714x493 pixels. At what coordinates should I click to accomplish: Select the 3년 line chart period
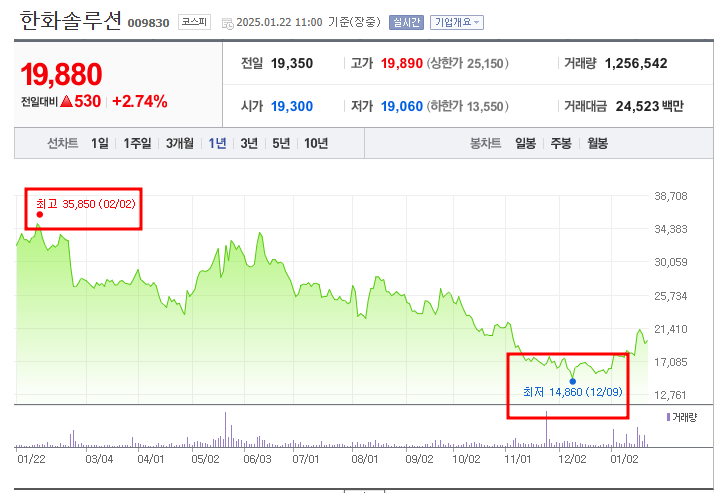(249, 143)
